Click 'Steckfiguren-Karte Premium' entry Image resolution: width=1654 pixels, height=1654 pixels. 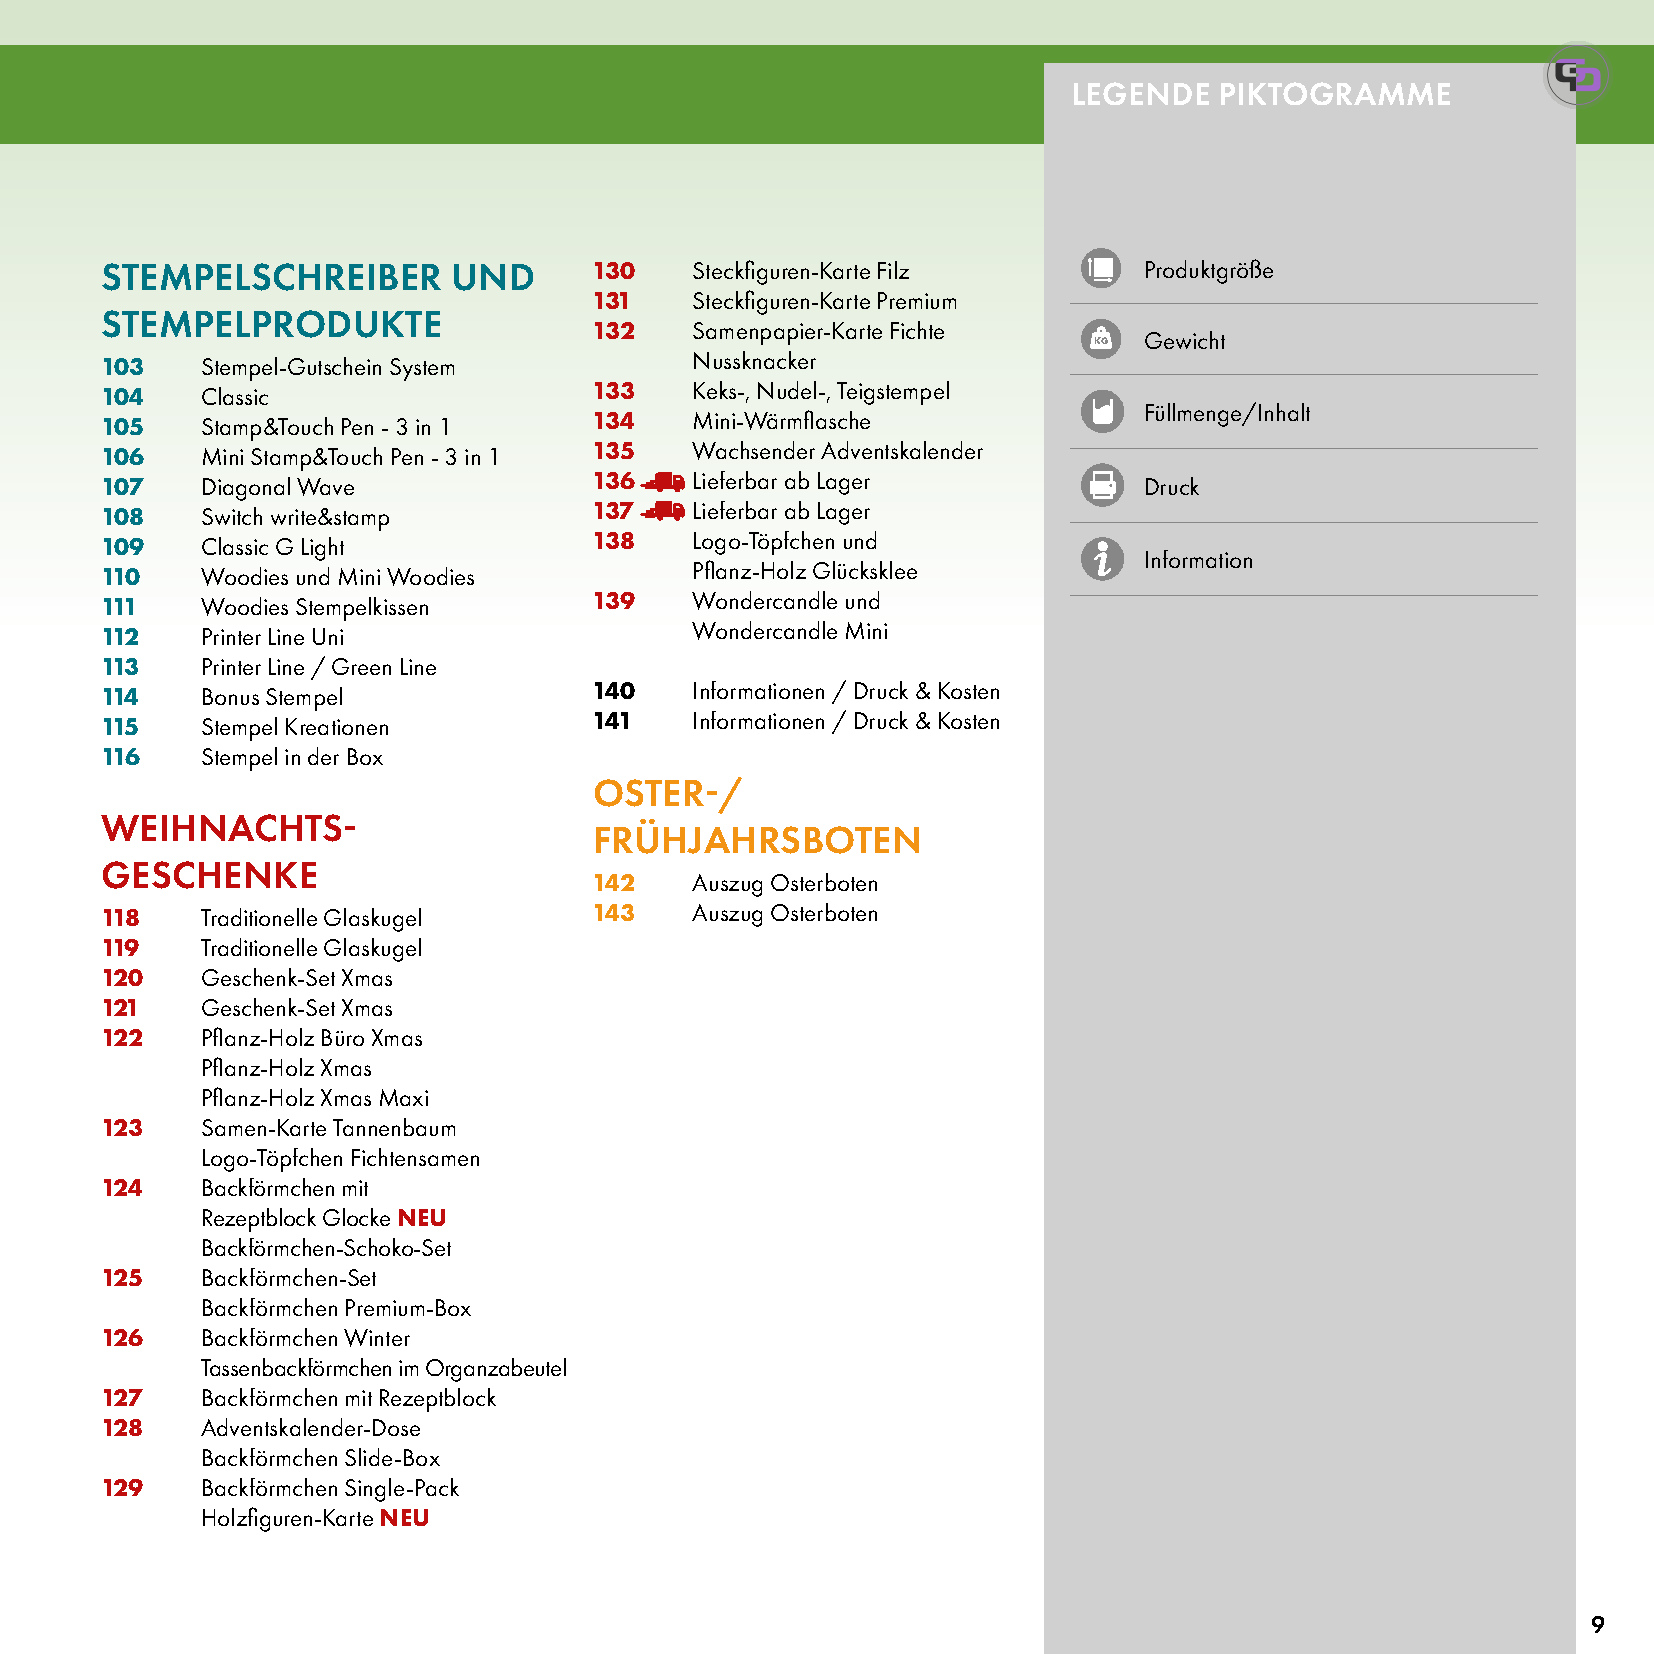click(825, 302)
